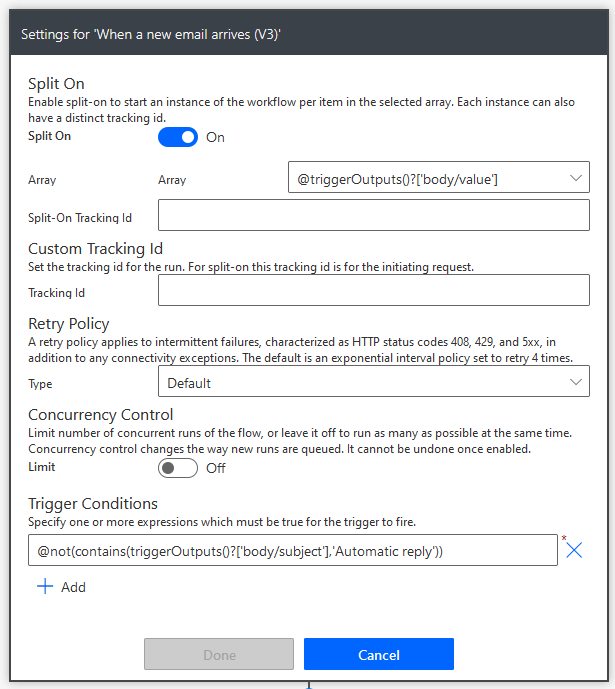The height and width of the screenshot is (689, 615).
Task: Click the plus icon beside Add
Action: (44, 587)
